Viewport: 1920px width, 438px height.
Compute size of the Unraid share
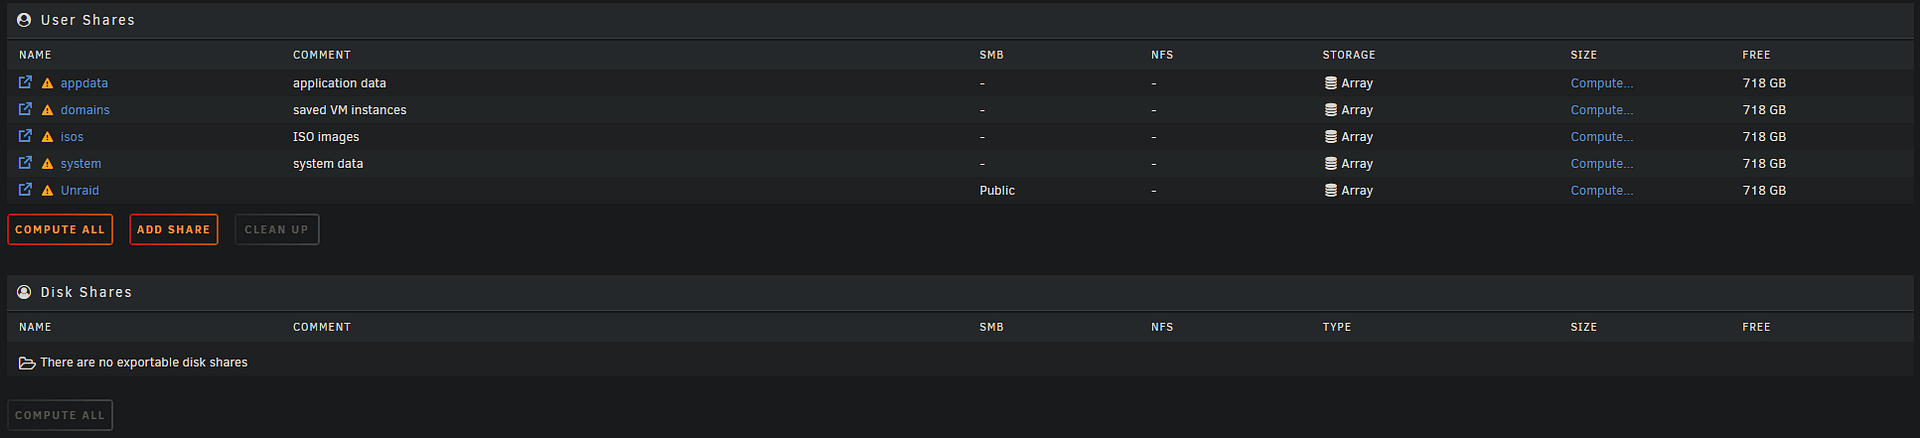(1601, 191)
